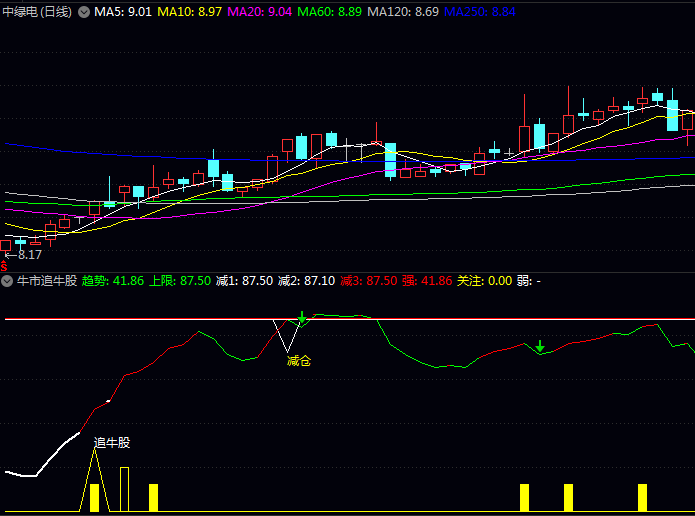
Task: Select the blue MA250 label
Action: point(479,11)
